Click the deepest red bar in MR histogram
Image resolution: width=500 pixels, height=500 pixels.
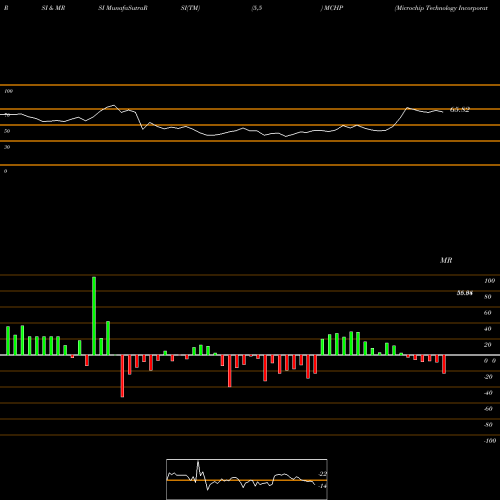coord(122,376)
